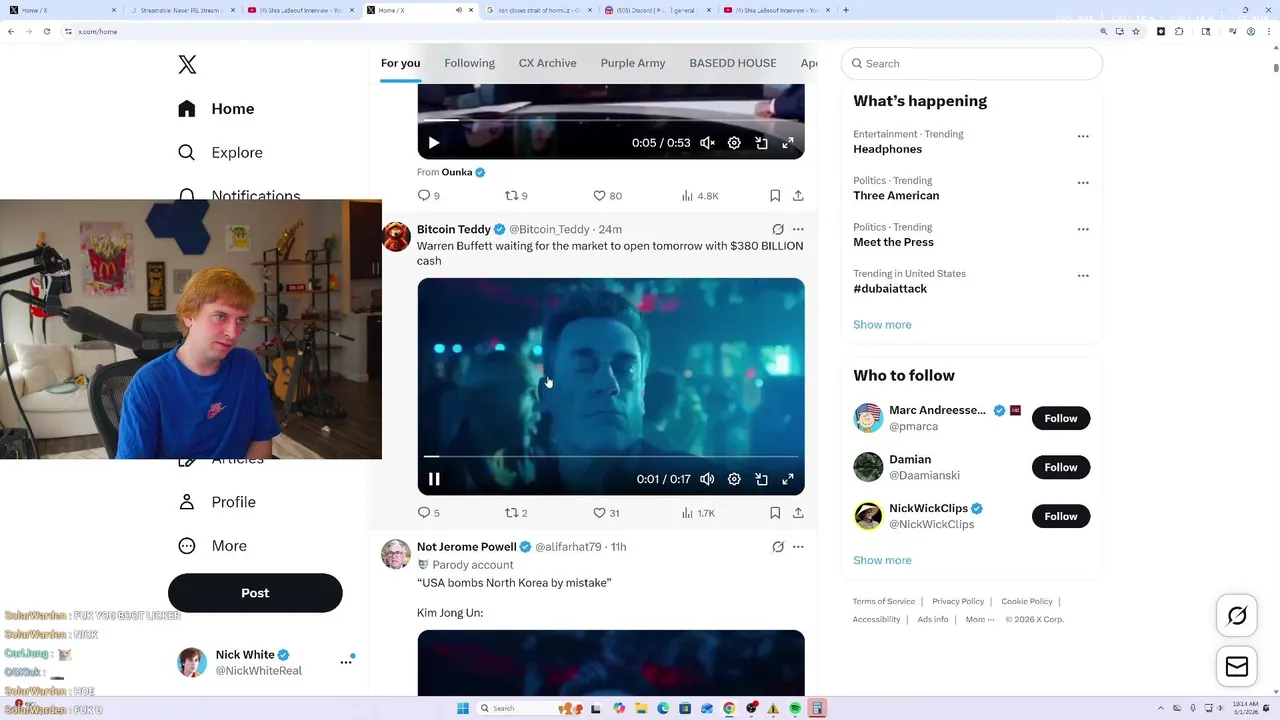Screen dimensions: 1280x720
Task: Open the BASEDD HOUSE tab
Action: pyautogui.click(x=732, y=63)
